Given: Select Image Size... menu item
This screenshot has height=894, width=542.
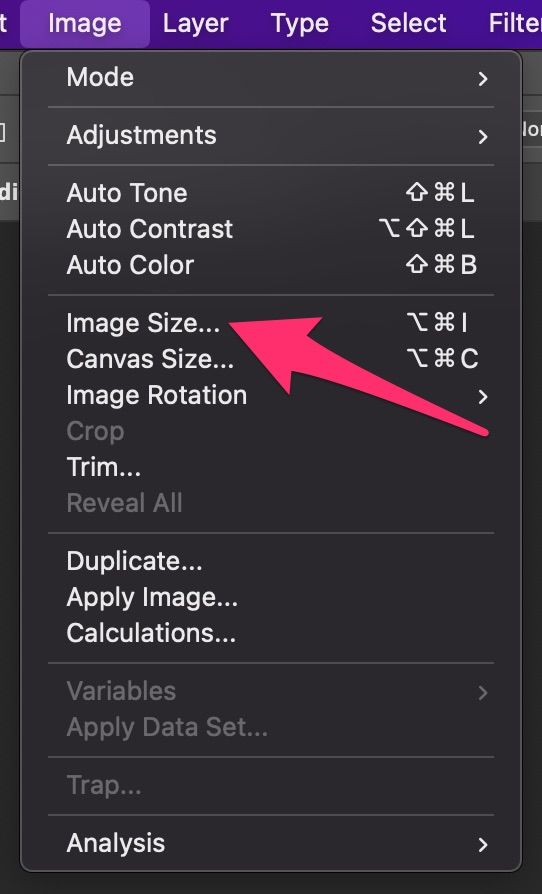Looking at the screenshot, I should coord(271,323).
